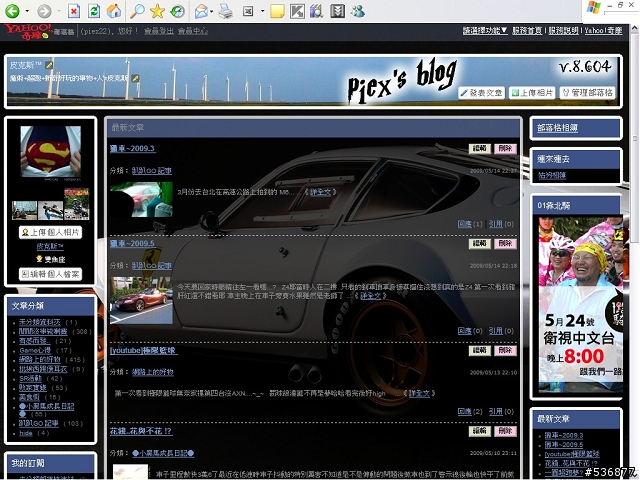Open the category link with 415 articles
640x480 pixels.
(x=40, y=360)
